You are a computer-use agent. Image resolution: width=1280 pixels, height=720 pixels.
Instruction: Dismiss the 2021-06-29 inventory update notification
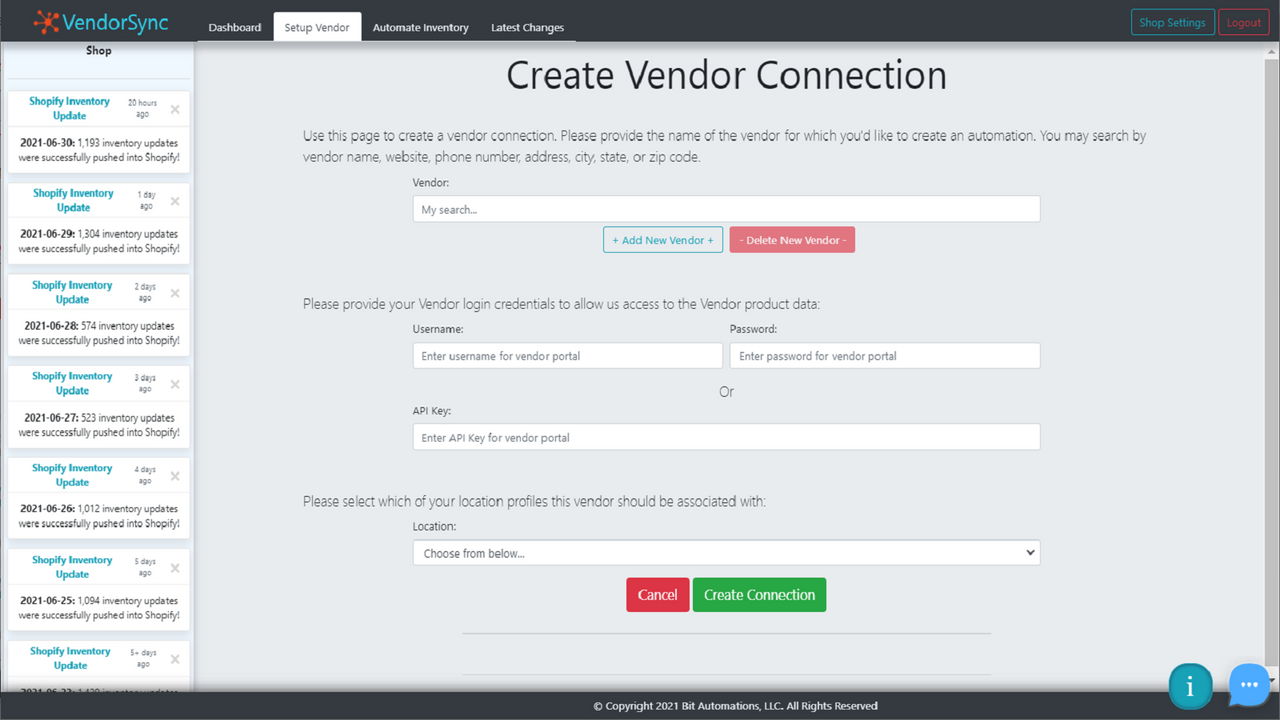tap(175, 199)
